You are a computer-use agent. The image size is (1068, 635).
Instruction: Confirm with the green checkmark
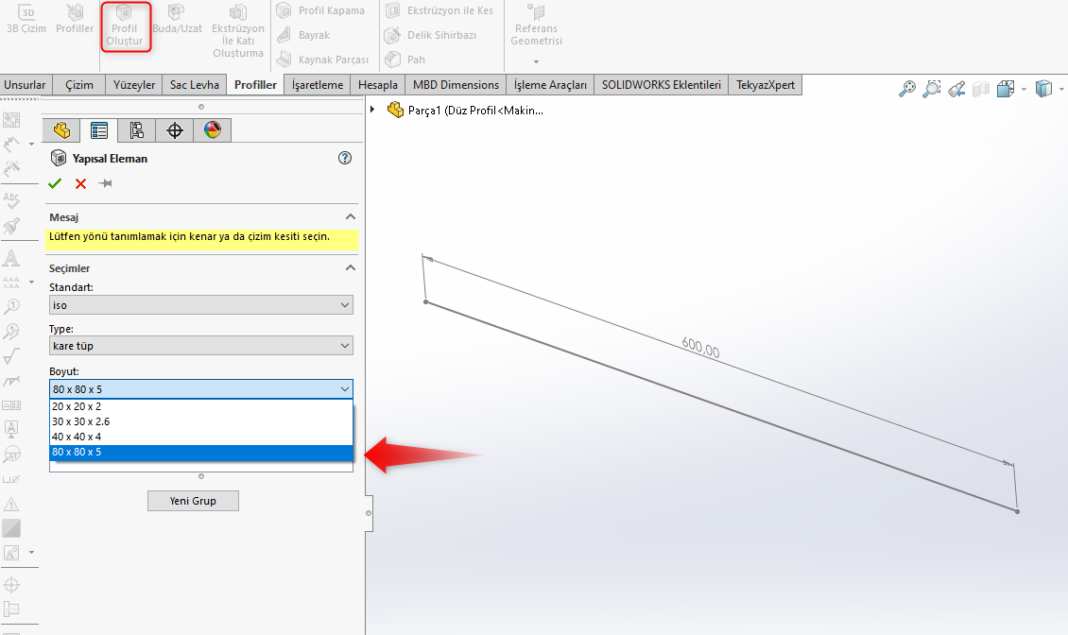pos(55,184)
